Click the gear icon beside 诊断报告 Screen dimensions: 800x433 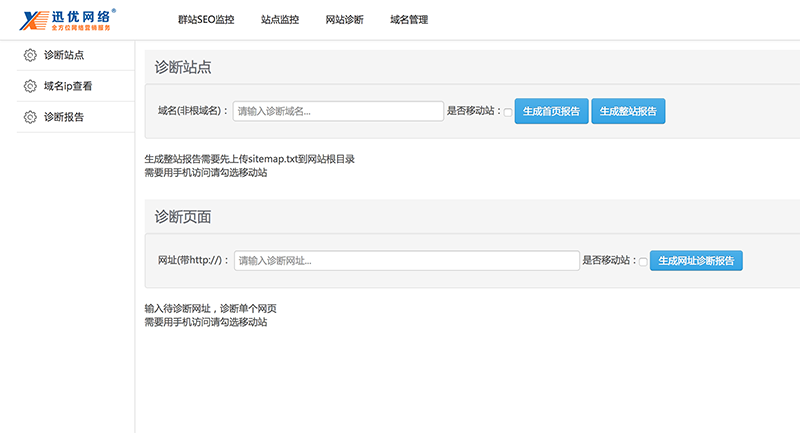(x=30, y=117)
